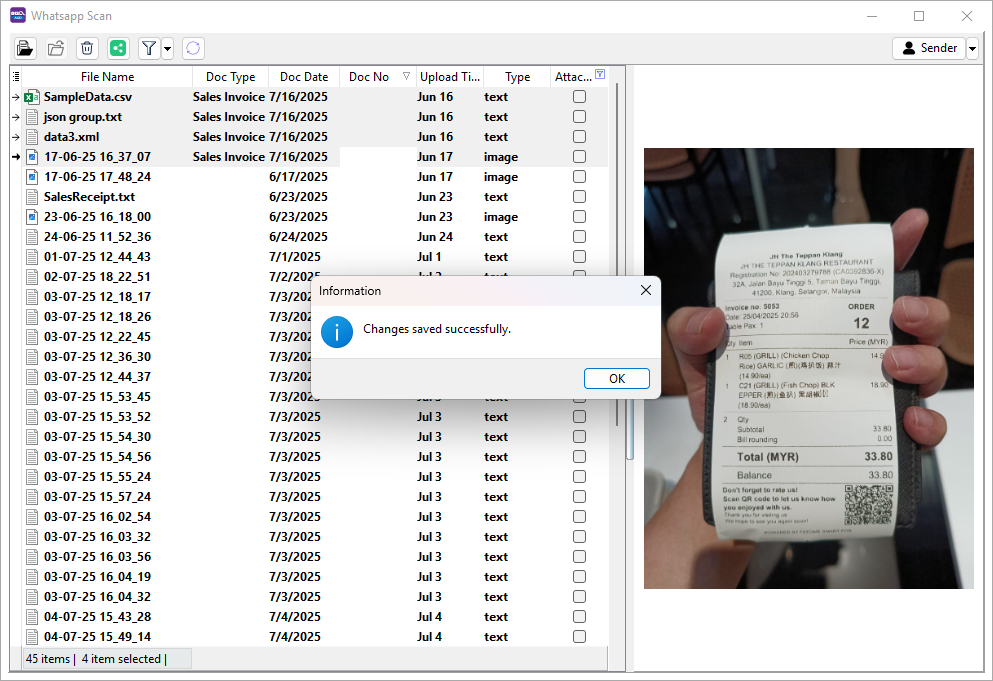Open the Doc No column sort arrow
Viewport: 993px width, 681px height.
point(406,77)
